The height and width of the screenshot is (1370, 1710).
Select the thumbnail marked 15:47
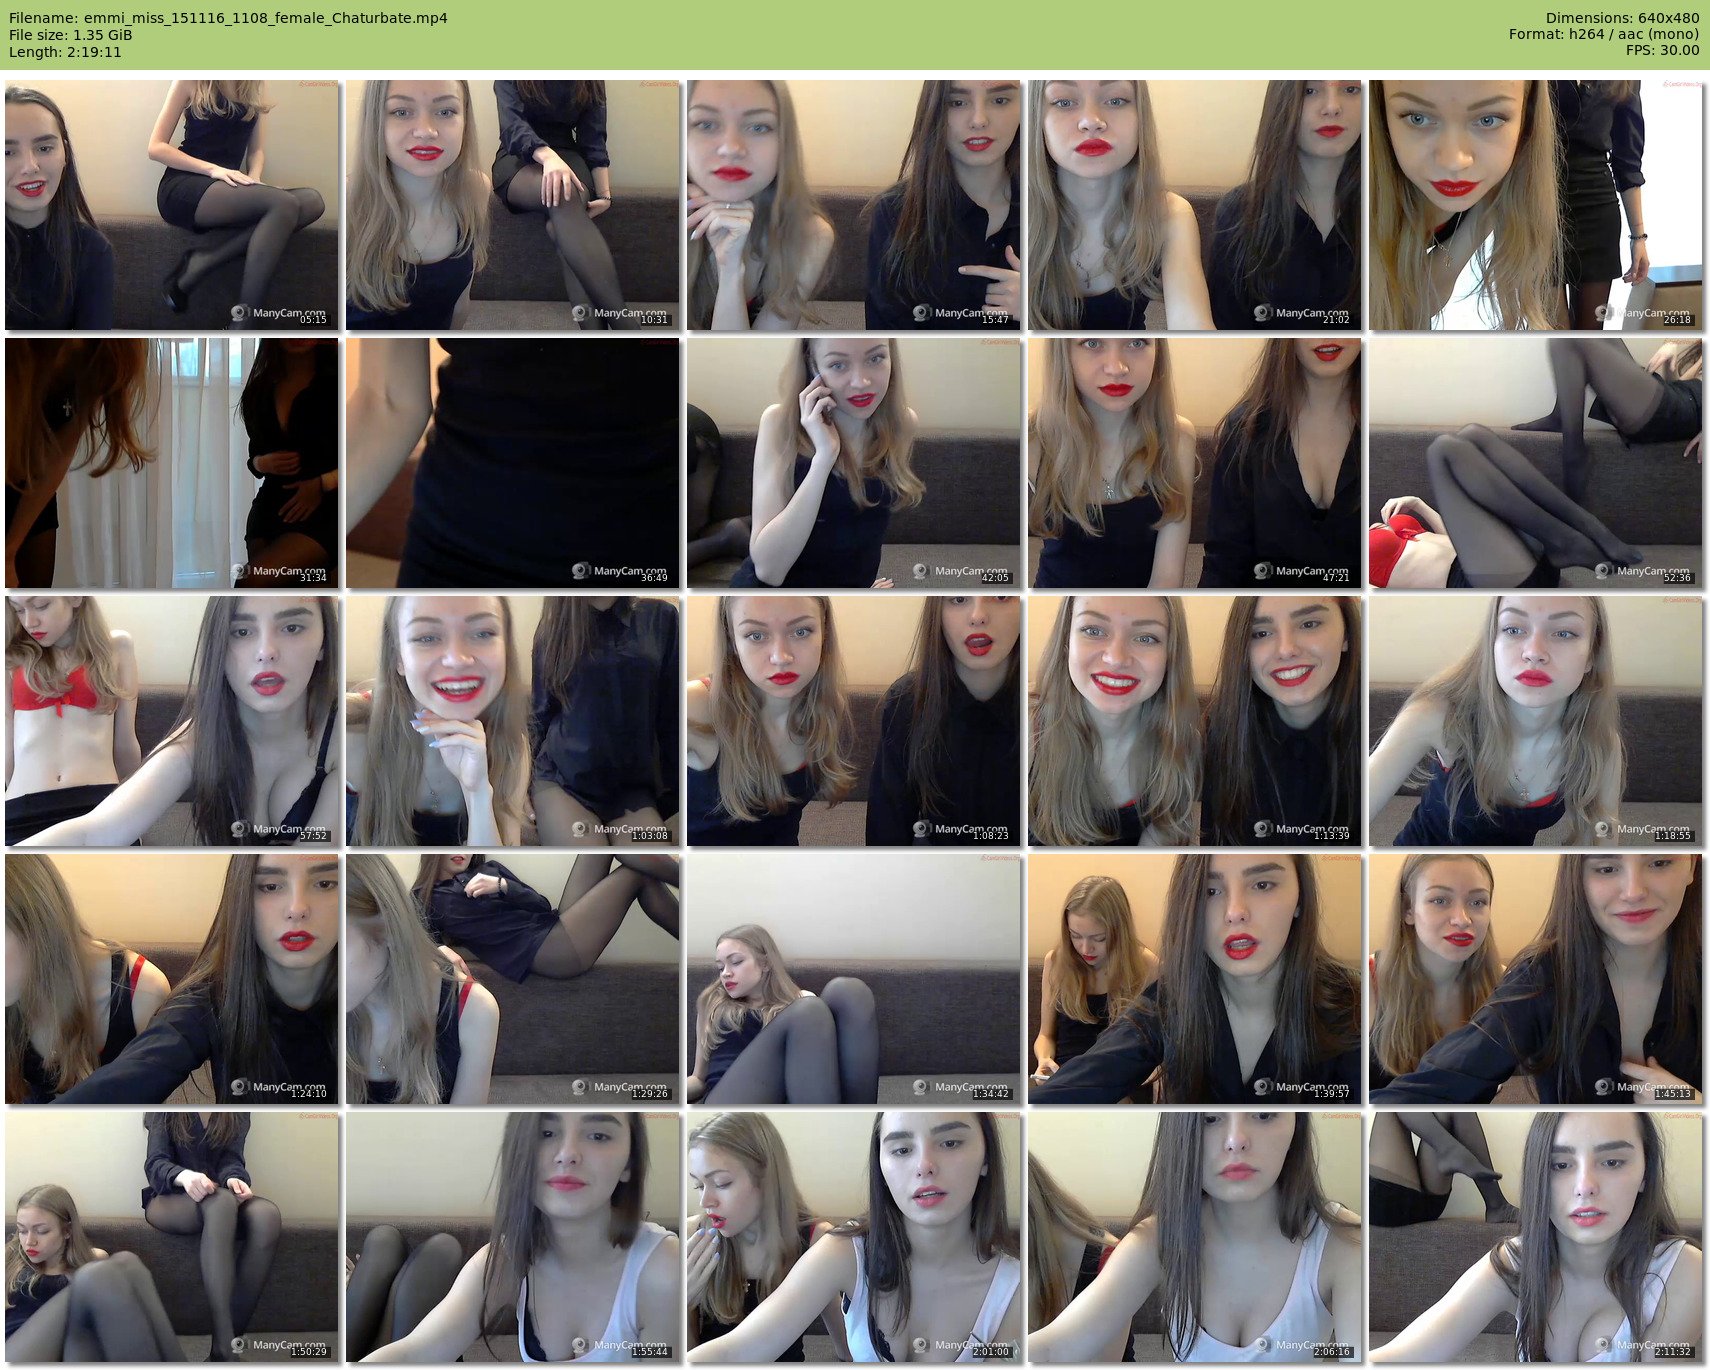coord(854,205)
